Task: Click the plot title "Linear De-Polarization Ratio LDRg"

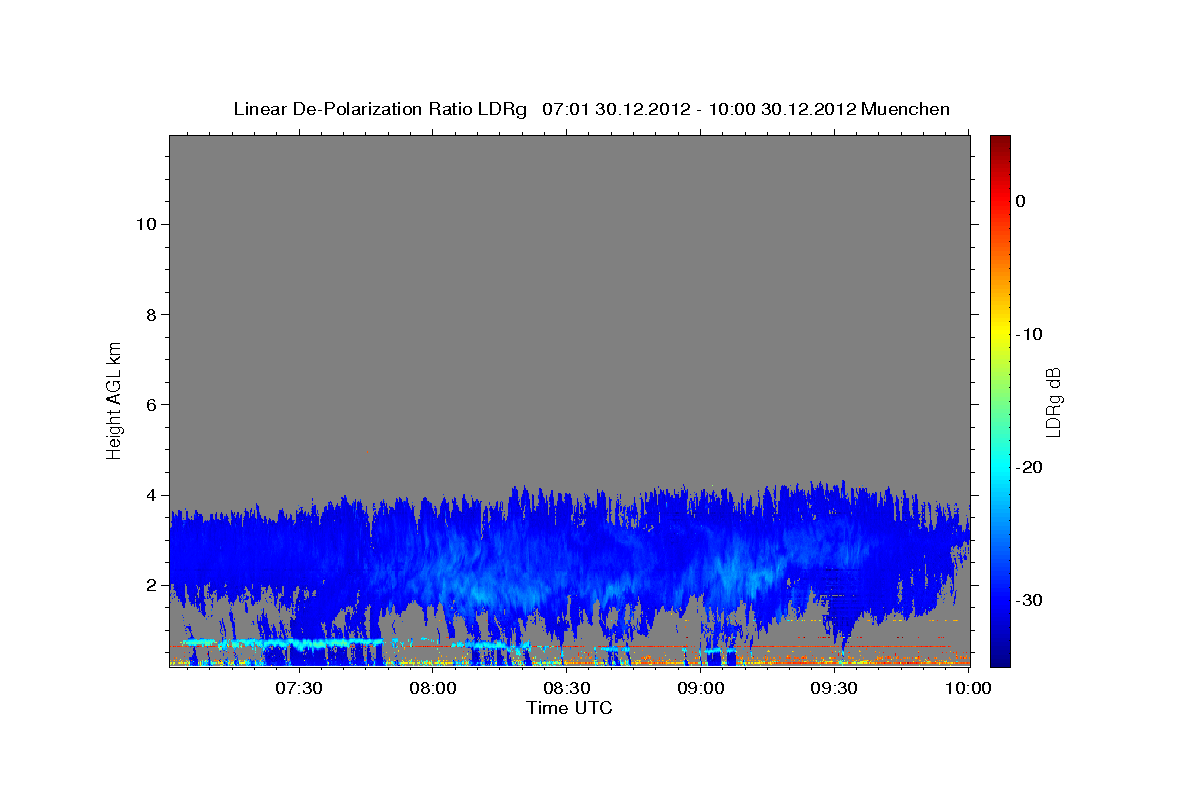Action: (379, 109)
